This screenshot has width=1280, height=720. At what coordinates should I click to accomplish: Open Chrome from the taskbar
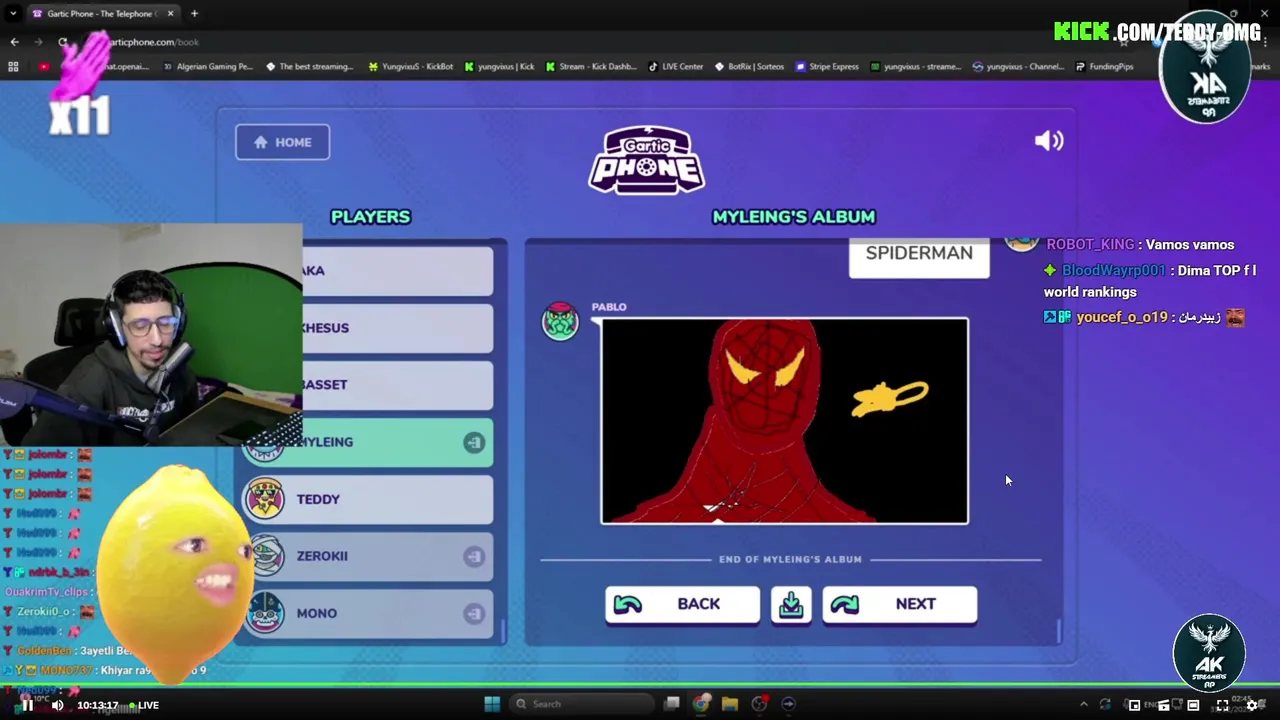tap(701, 704)
